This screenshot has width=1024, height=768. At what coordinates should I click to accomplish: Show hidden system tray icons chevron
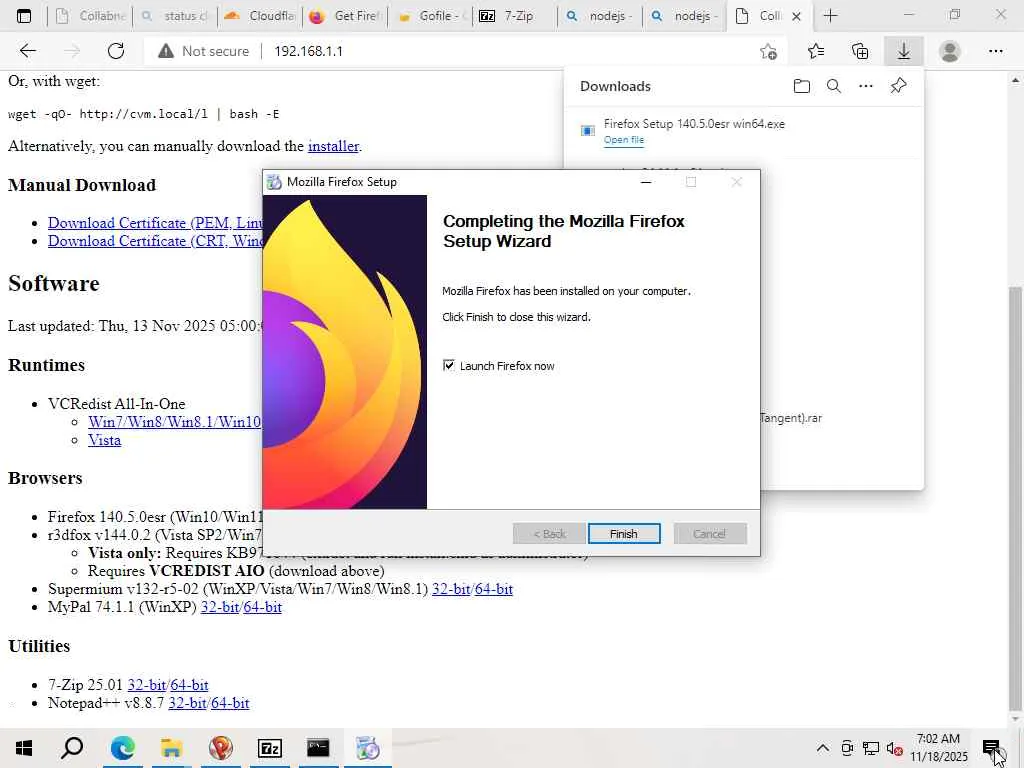click(823, 748)
